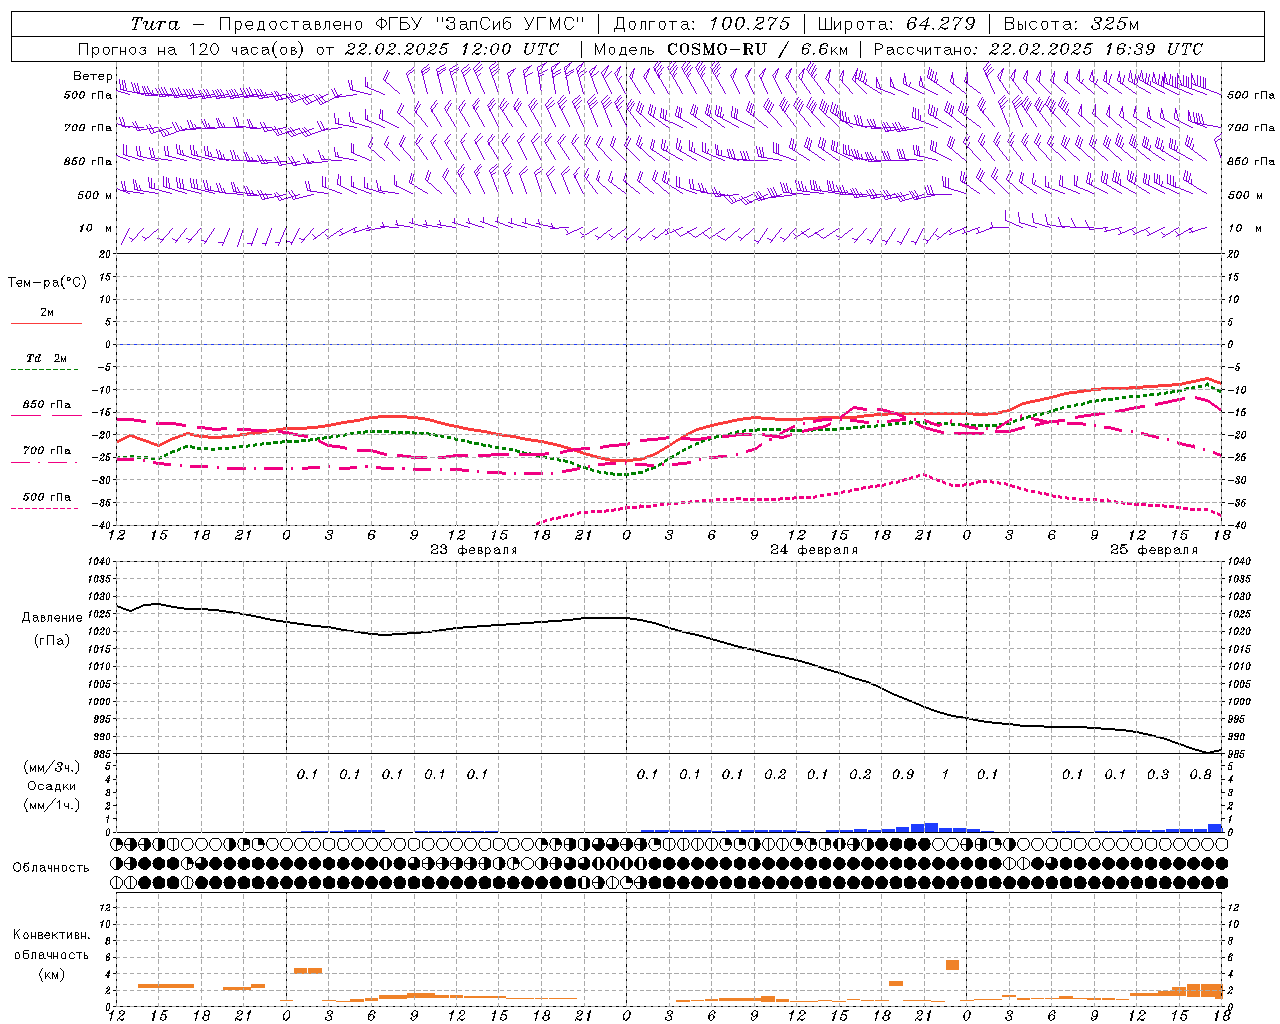Viewport: 1280px width, 1024px height.
Task: Click the red solid "2м" legend line
Action: pyautogui.click(x=47, y=324)
